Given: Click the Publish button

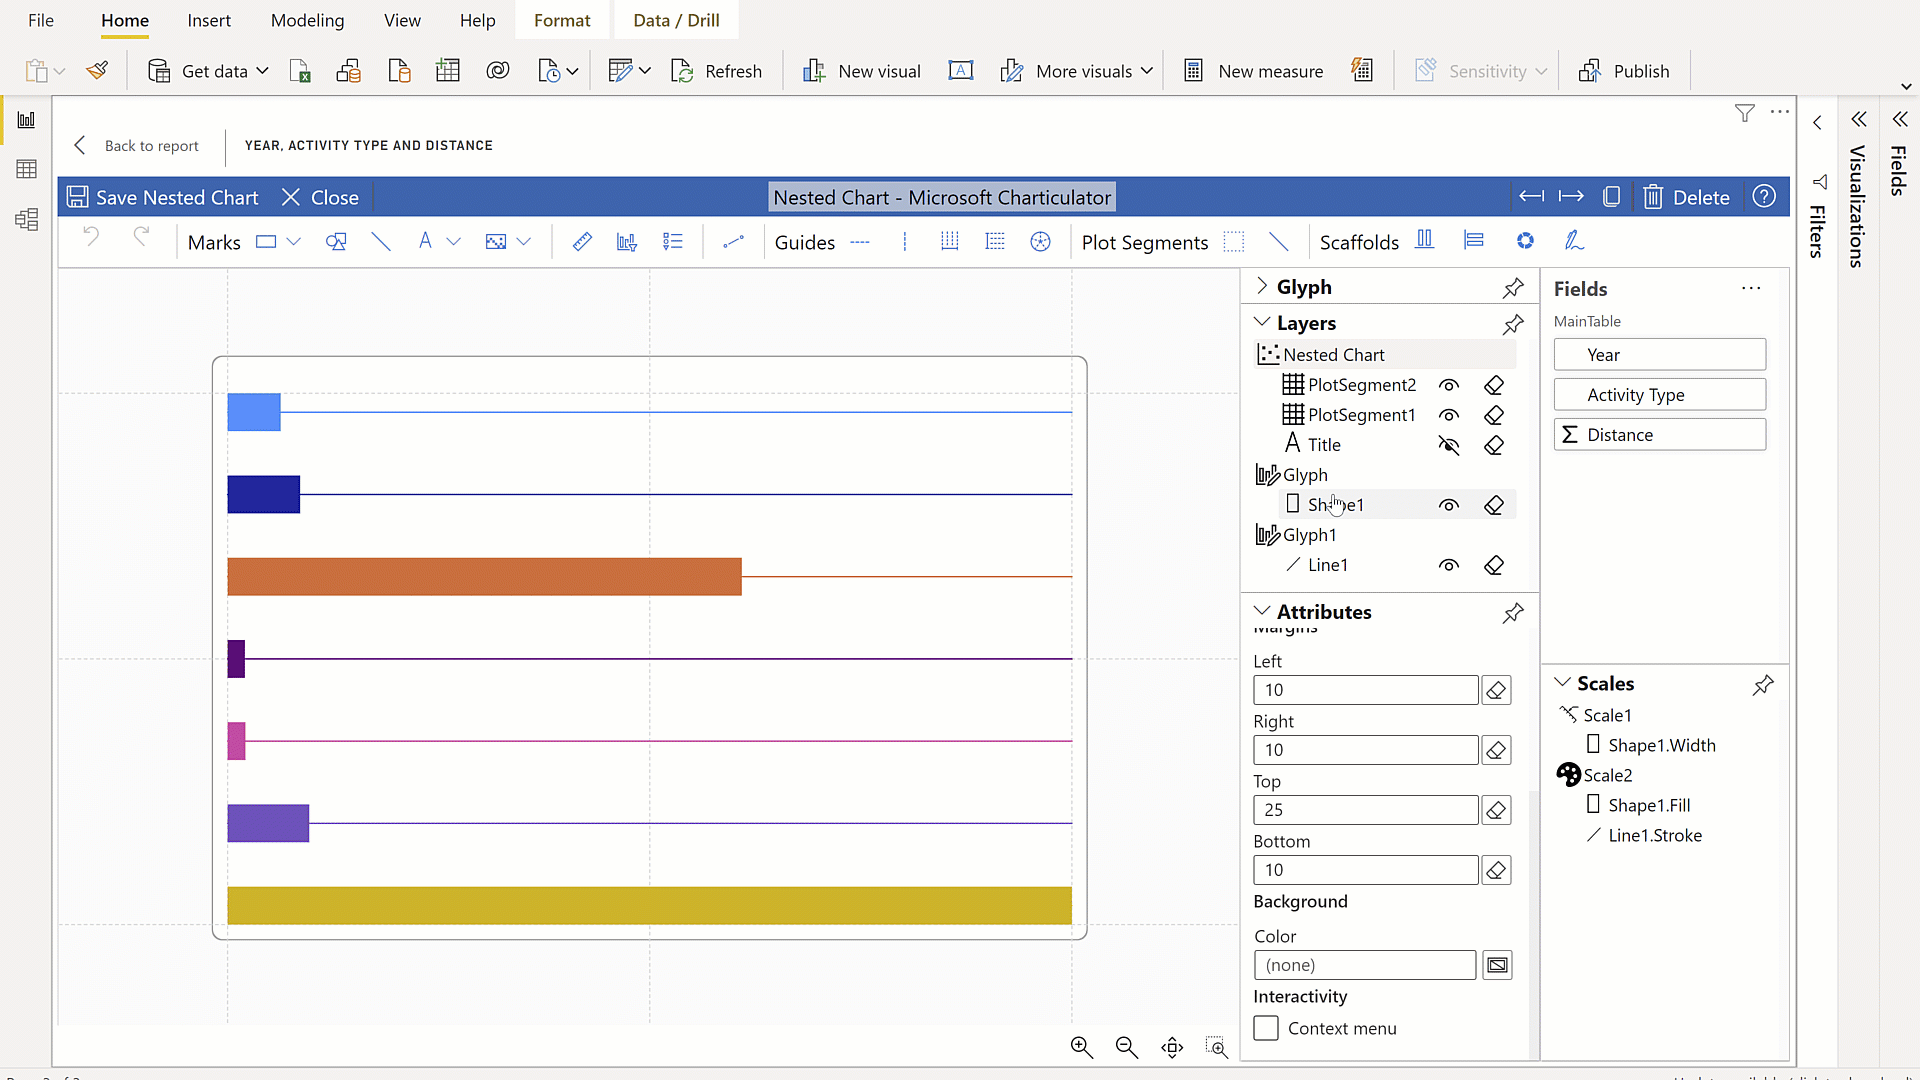Looking at the screenshot, I should [1624, 71].
